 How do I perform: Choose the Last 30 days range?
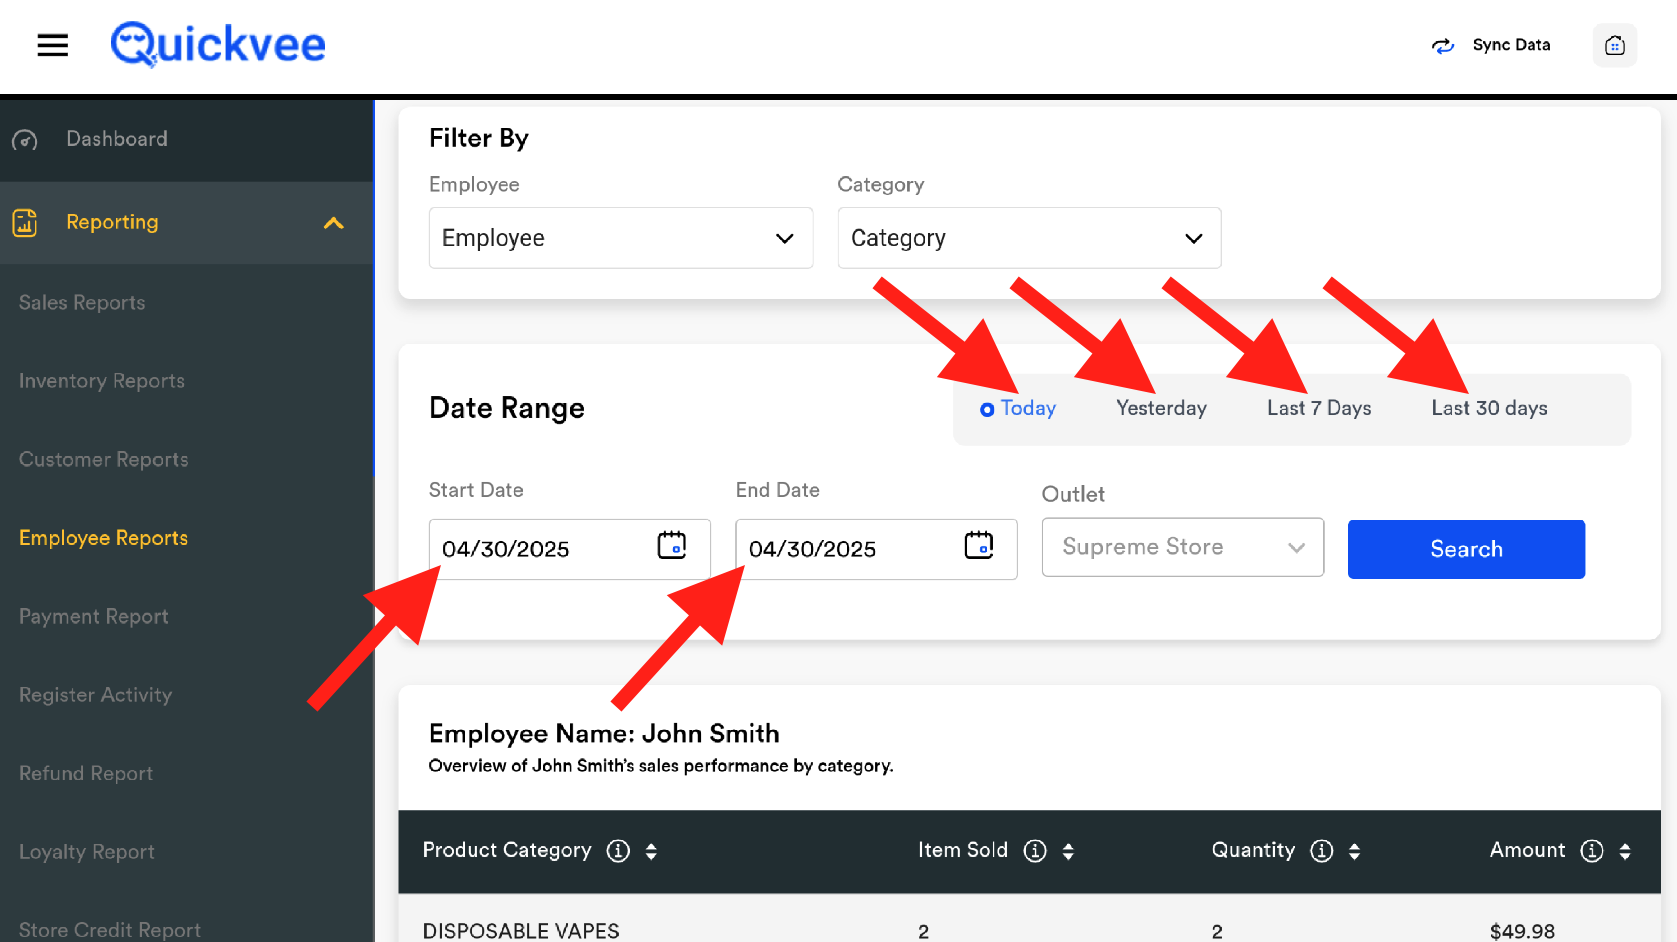(x=1488, y=409)
